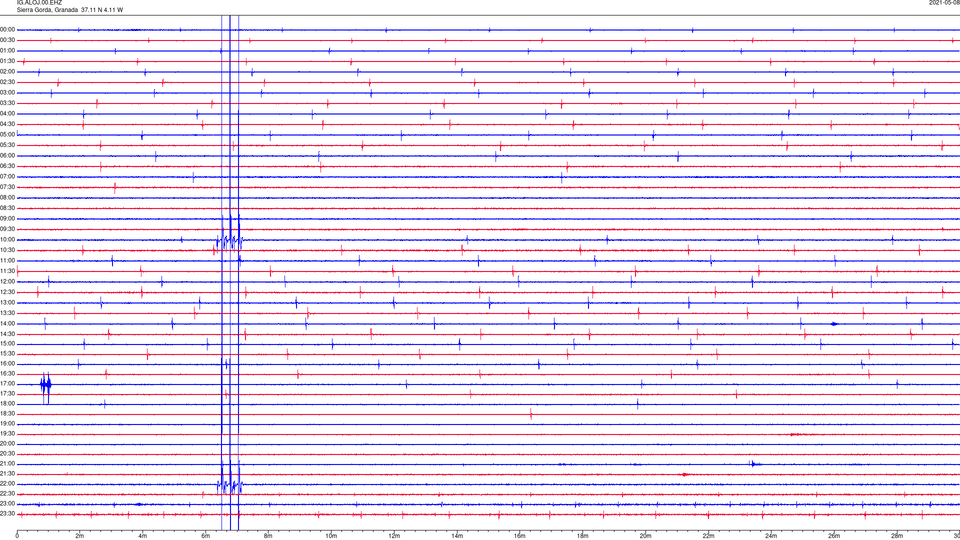
Task: Click the 6m tick label on the minute axis
Action: (x=205, y=536)
